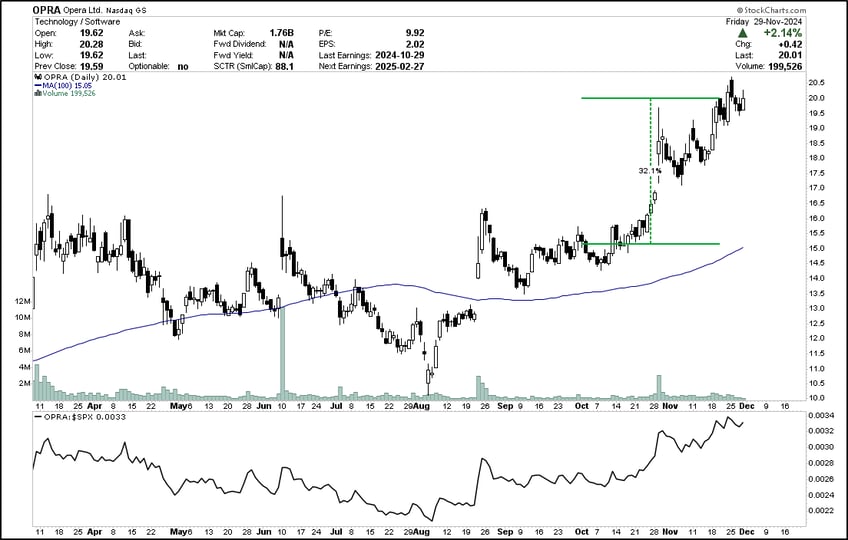Viewport: 848px width, 540px height.
Task: Click the 12M volume axis label
Action: [23, 301]
